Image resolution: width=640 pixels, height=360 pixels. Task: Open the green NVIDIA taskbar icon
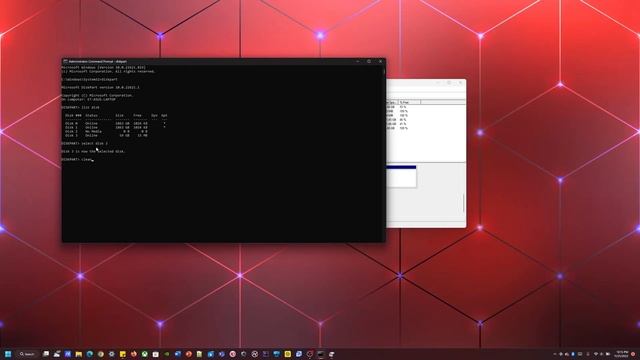[167, 354]
